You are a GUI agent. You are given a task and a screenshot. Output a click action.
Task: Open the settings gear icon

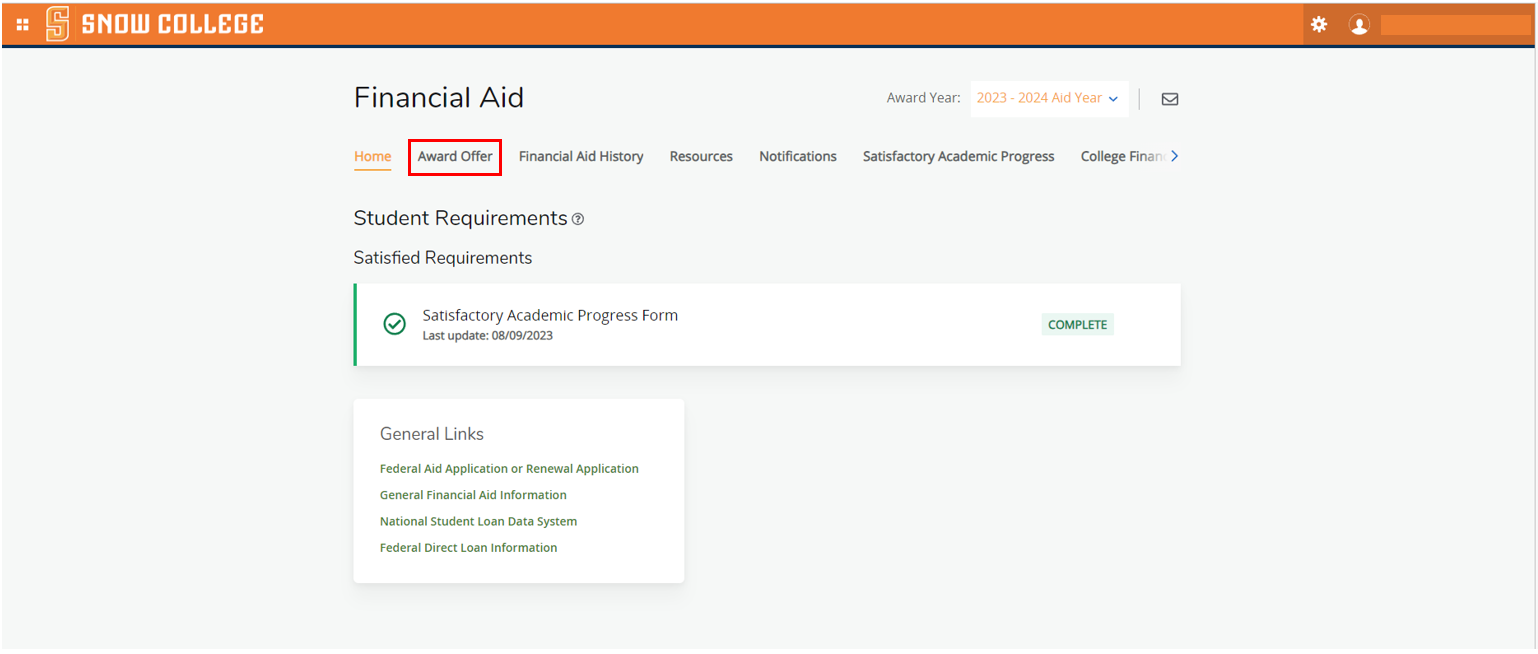(1319, 25)
